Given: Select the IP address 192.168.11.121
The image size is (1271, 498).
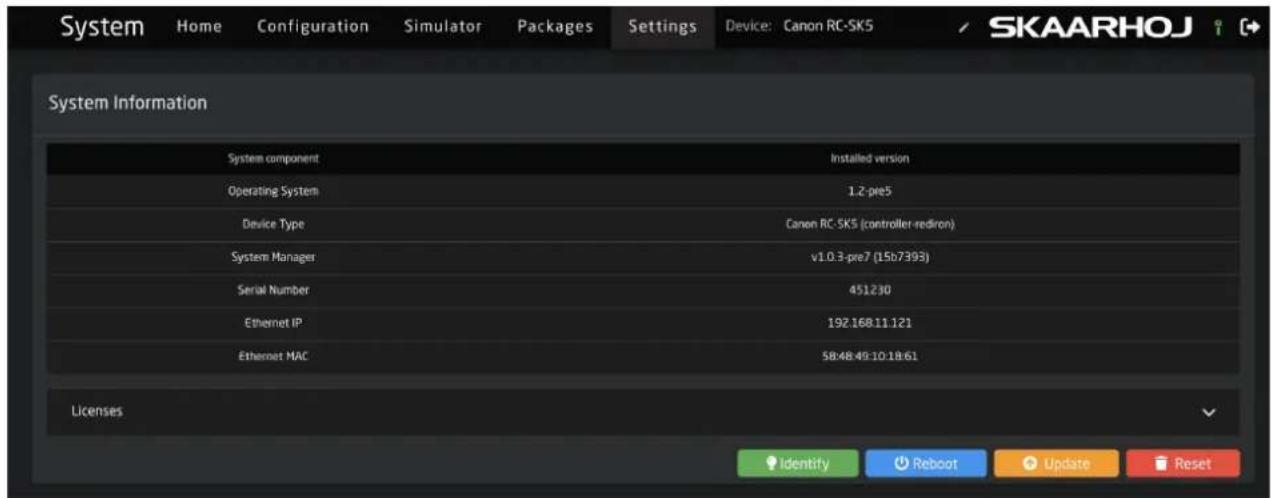Looking at the screenshot, I should 869,324.
